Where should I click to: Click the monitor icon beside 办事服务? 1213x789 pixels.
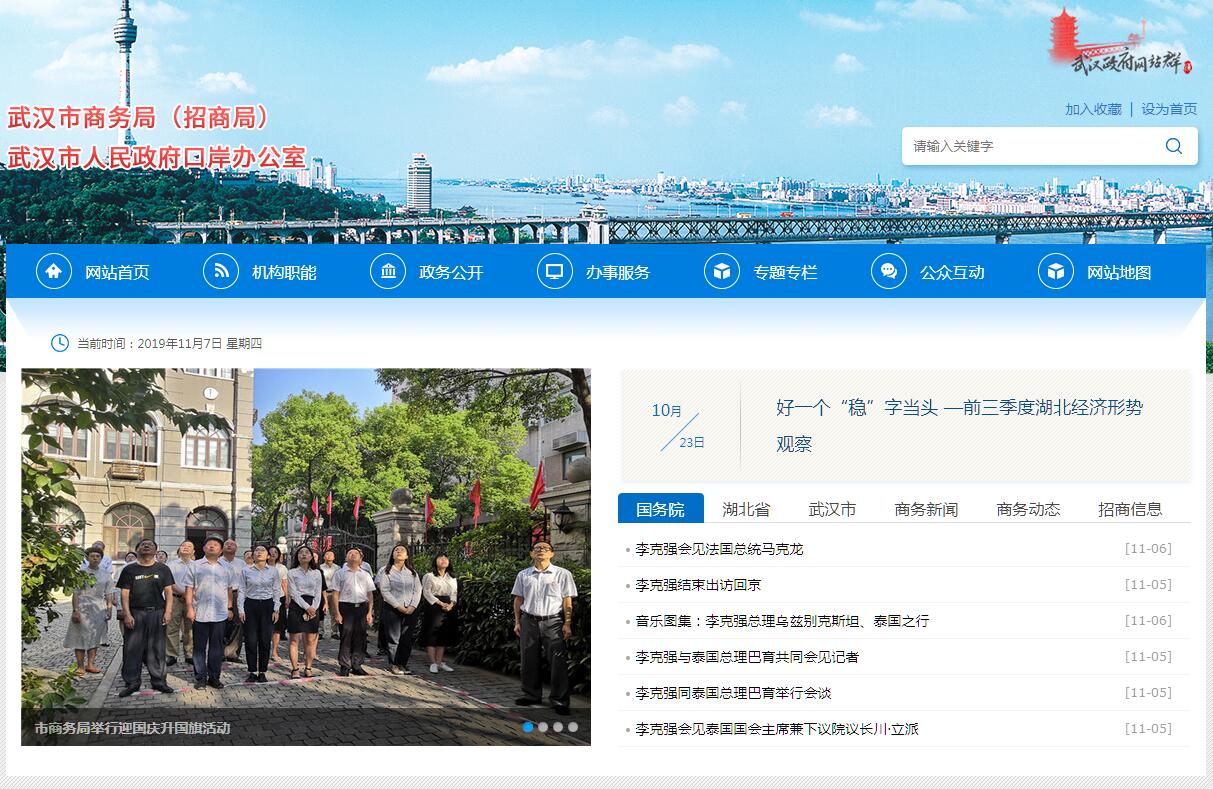click(x=555, y=271)
